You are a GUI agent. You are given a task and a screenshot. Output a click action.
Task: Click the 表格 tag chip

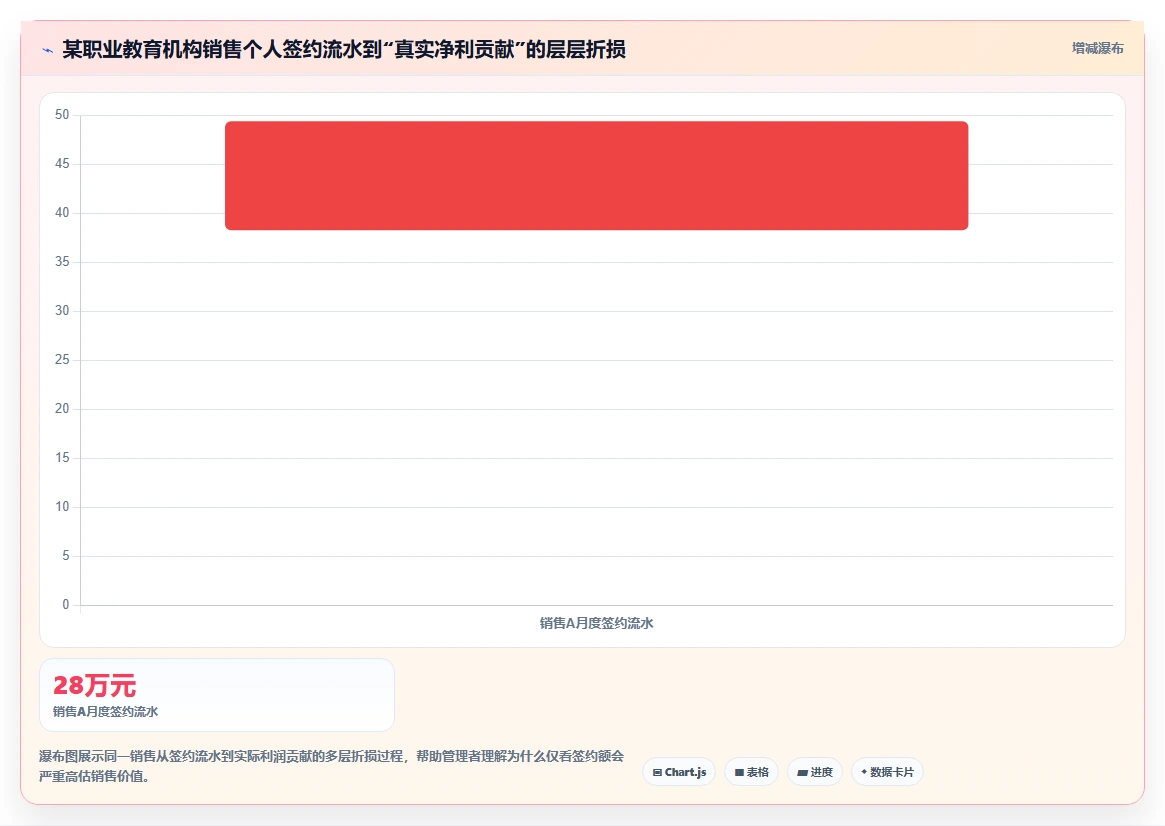point(751,772)
